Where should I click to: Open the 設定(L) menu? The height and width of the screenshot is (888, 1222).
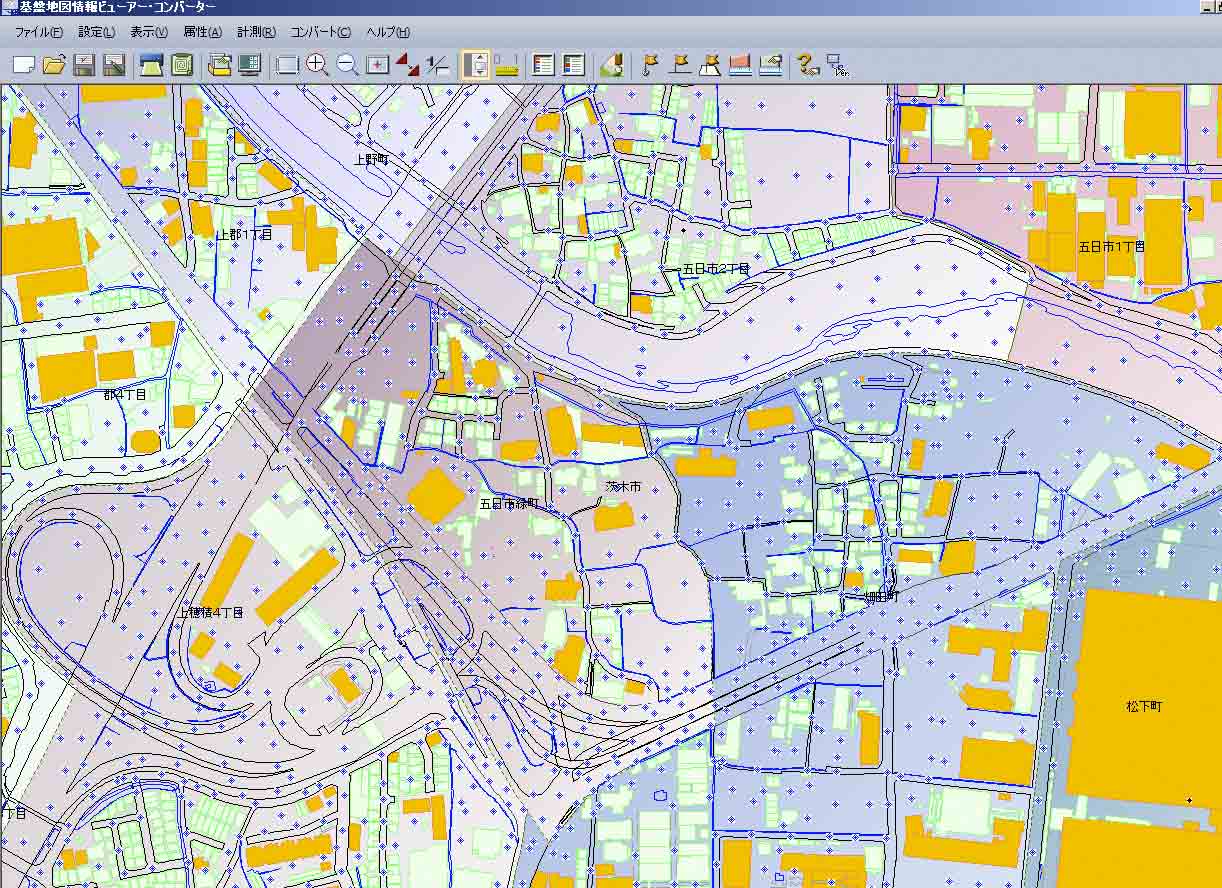(96, 32)
